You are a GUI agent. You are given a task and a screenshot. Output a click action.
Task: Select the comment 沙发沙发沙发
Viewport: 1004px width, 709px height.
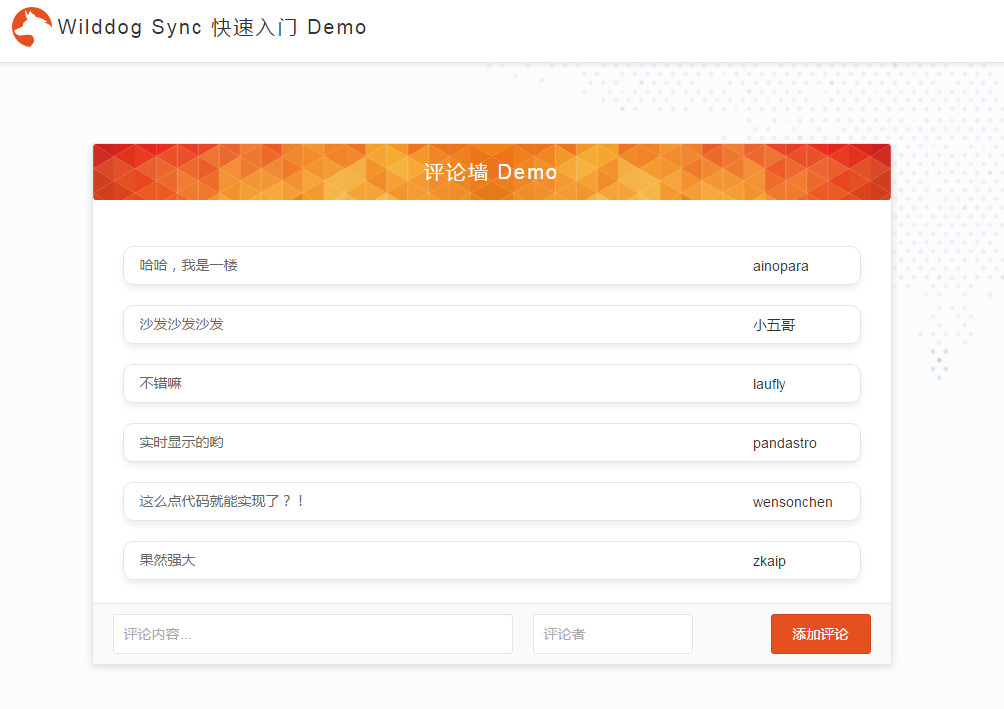click(181, 325)
